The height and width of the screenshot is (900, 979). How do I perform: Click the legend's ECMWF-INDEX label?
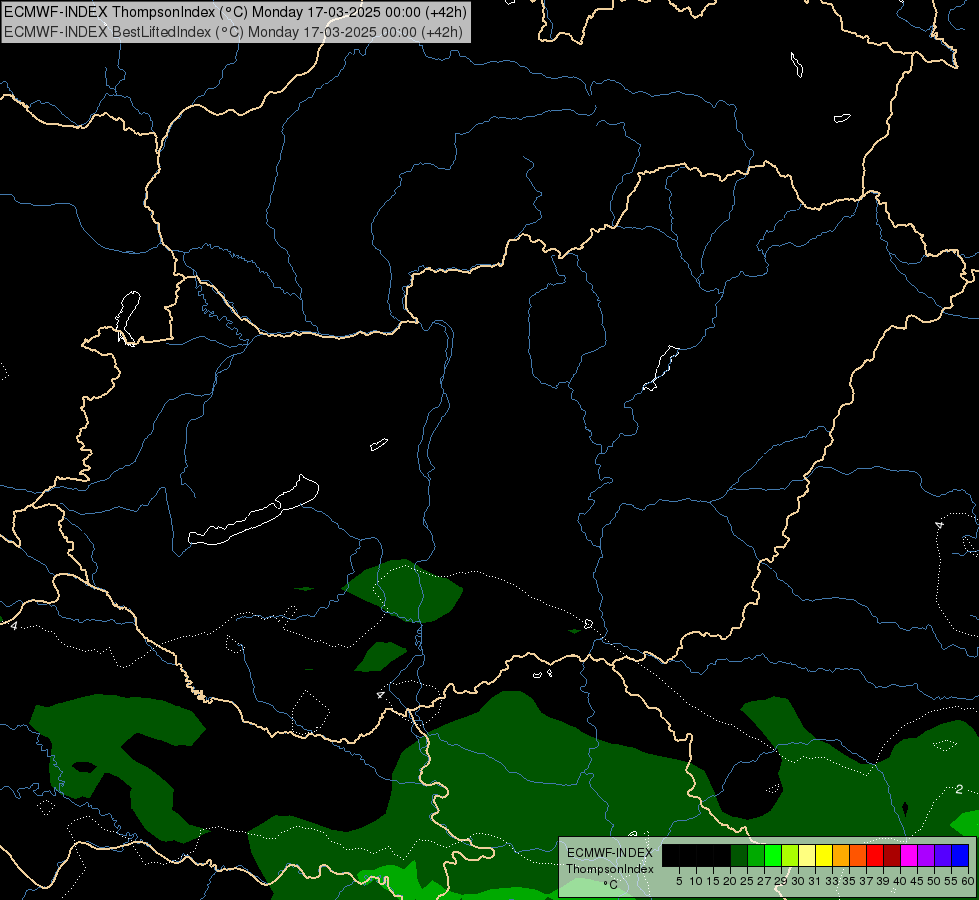point(610,853)
